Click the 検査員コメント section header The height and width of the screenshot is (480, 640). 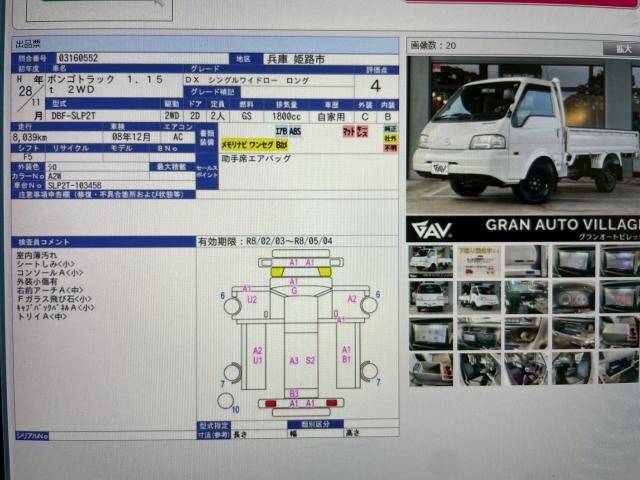[x=45, y=242]
